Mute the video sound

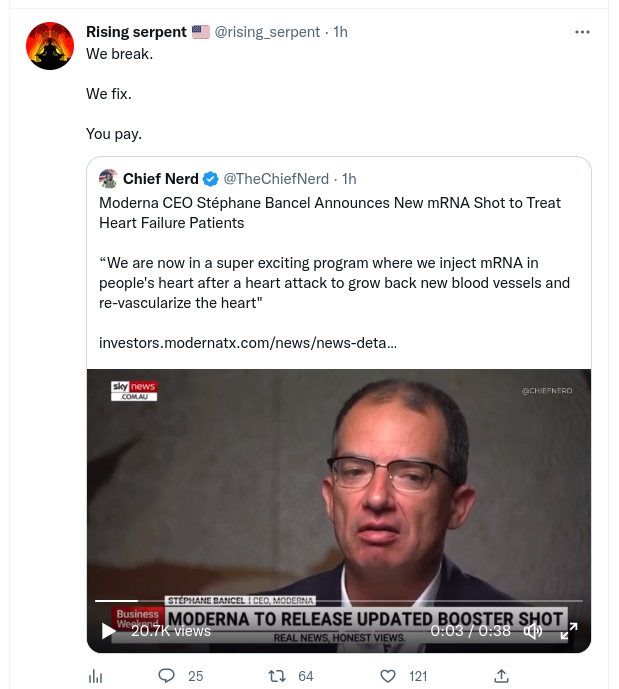coord(533,631)
